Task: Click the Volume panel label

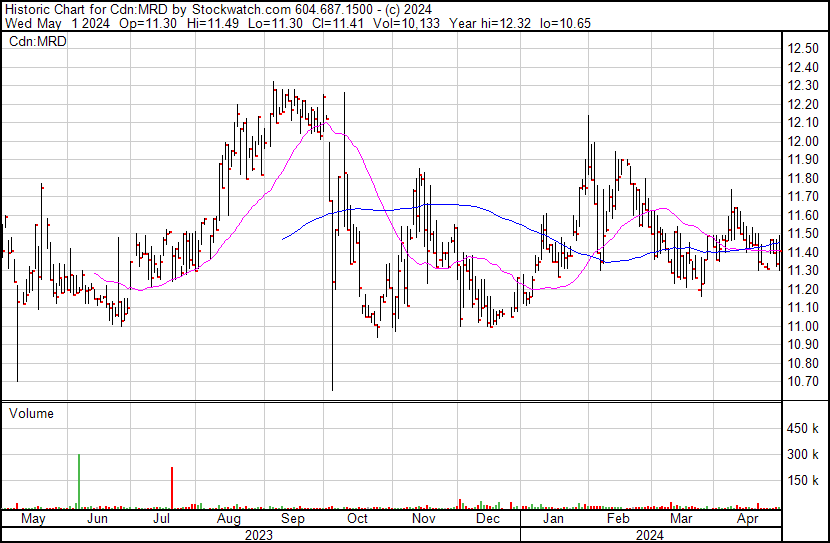Action: pyautogui.click(x=31, y=413)
